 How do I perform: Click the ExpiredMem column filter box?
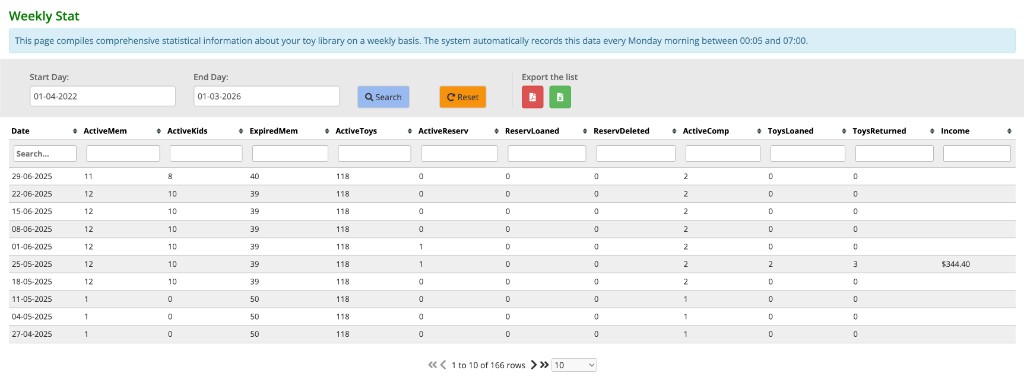click(290, 153)
